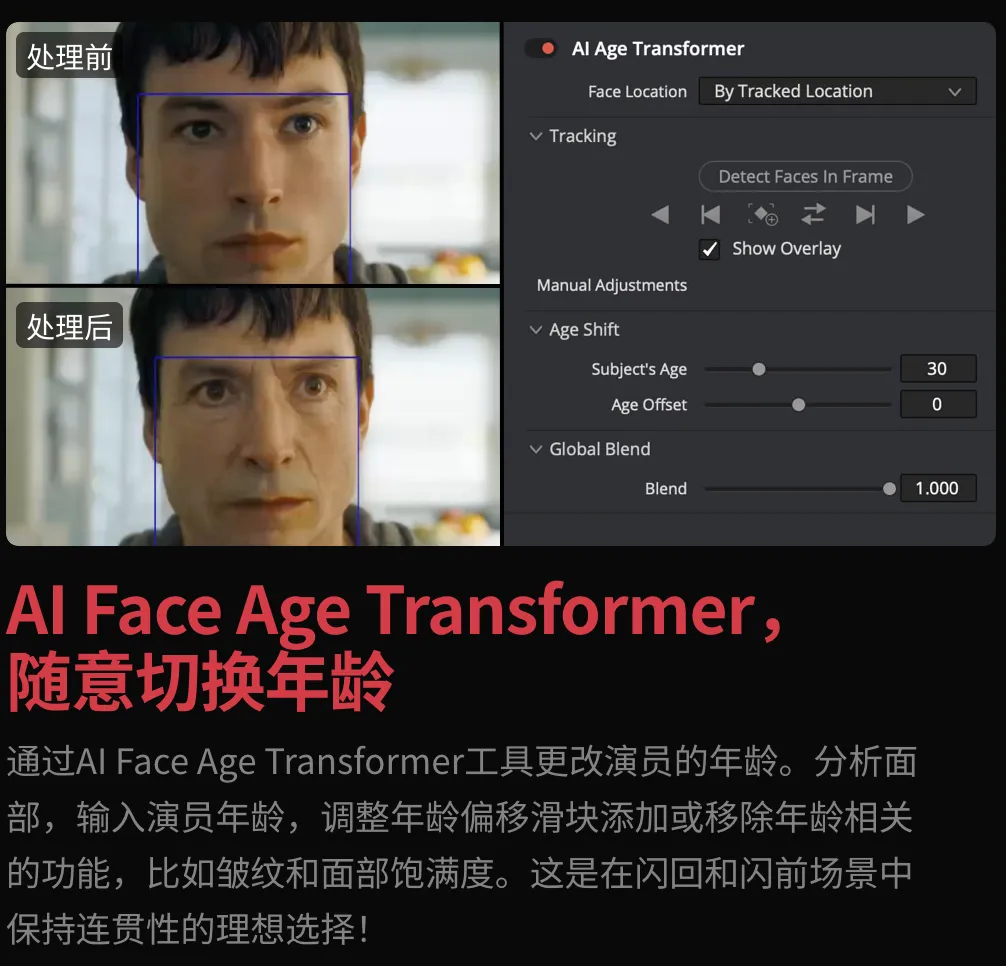
Task: Click track to last frame icon
Action: [865, 214]
